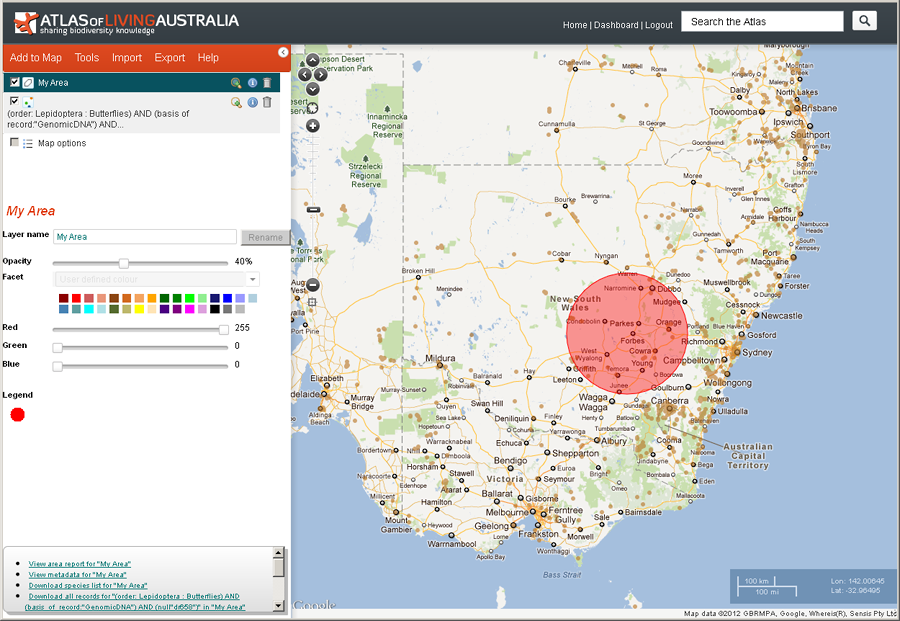The image size is (900, 621).
Task: Toggle the Lepidoptera Butterflies layer checkbox
Action: click(x=14, y=101)
